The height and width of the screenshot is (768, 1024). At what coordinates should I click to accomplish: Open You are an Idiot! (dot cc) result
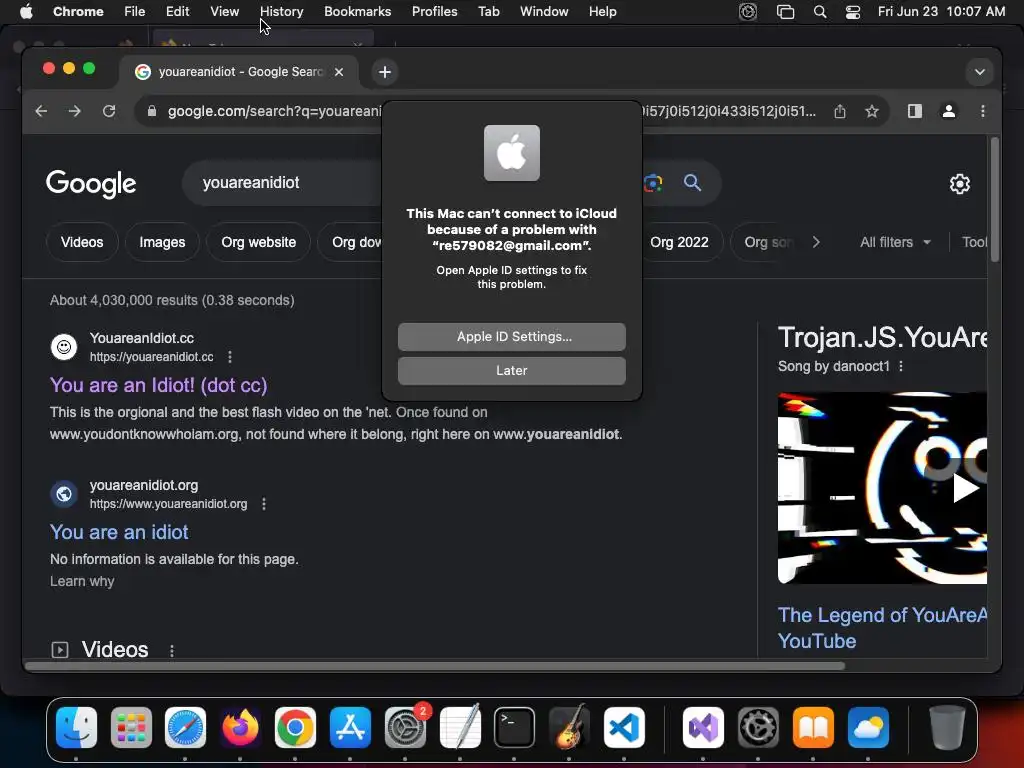pos(159,385)
